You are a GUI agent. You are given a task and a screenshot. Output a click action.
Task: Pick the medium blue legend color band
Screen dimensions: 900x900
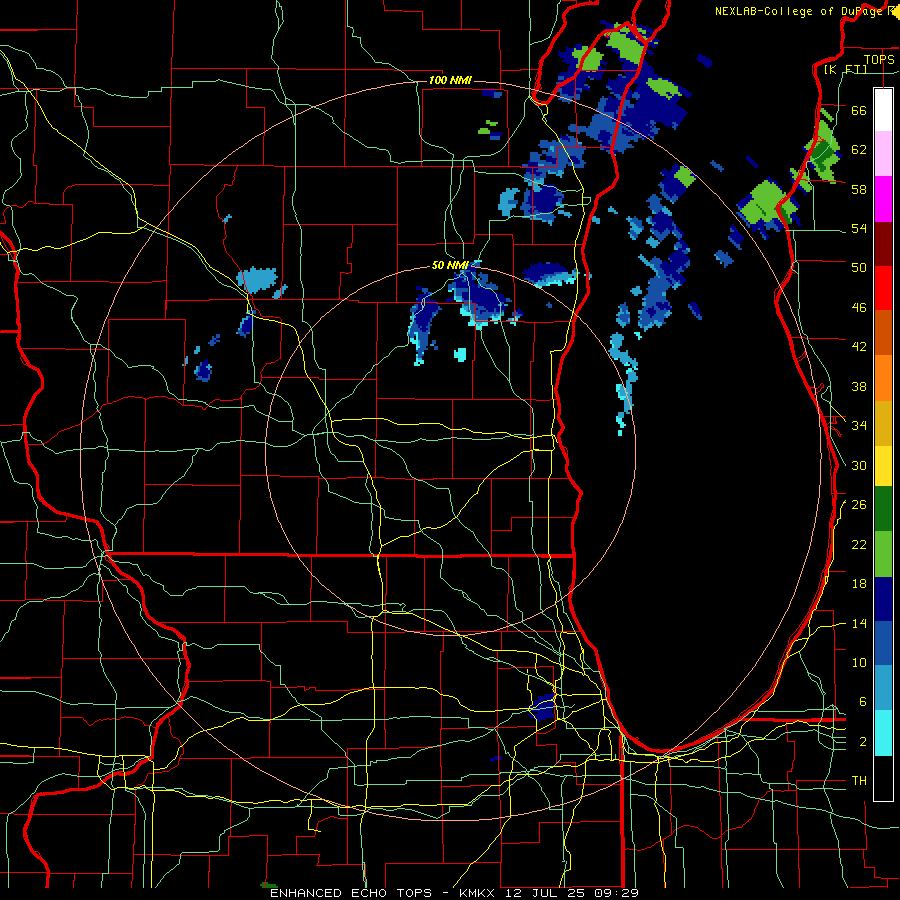(x=883, y=643)
